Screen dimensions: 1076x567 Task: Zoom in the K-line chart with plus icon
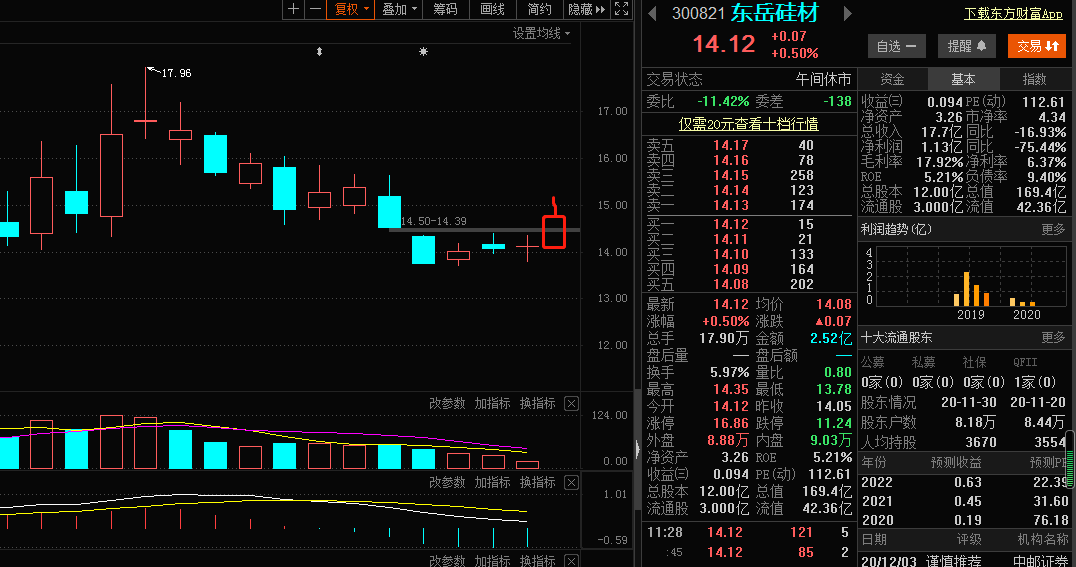pyautogui.click(x=293, y=9)
